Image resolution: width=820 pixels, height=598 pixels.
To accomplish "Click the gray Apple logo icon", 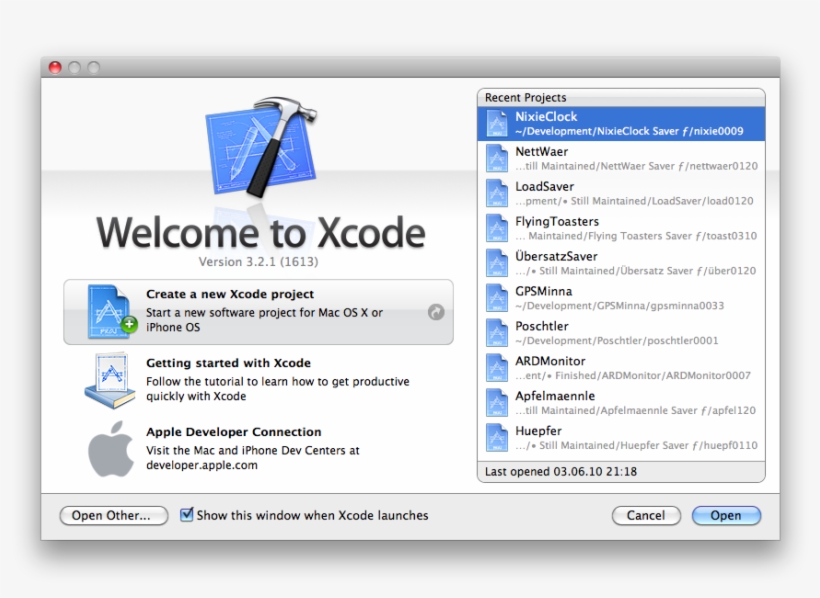I will coord(110,449).
